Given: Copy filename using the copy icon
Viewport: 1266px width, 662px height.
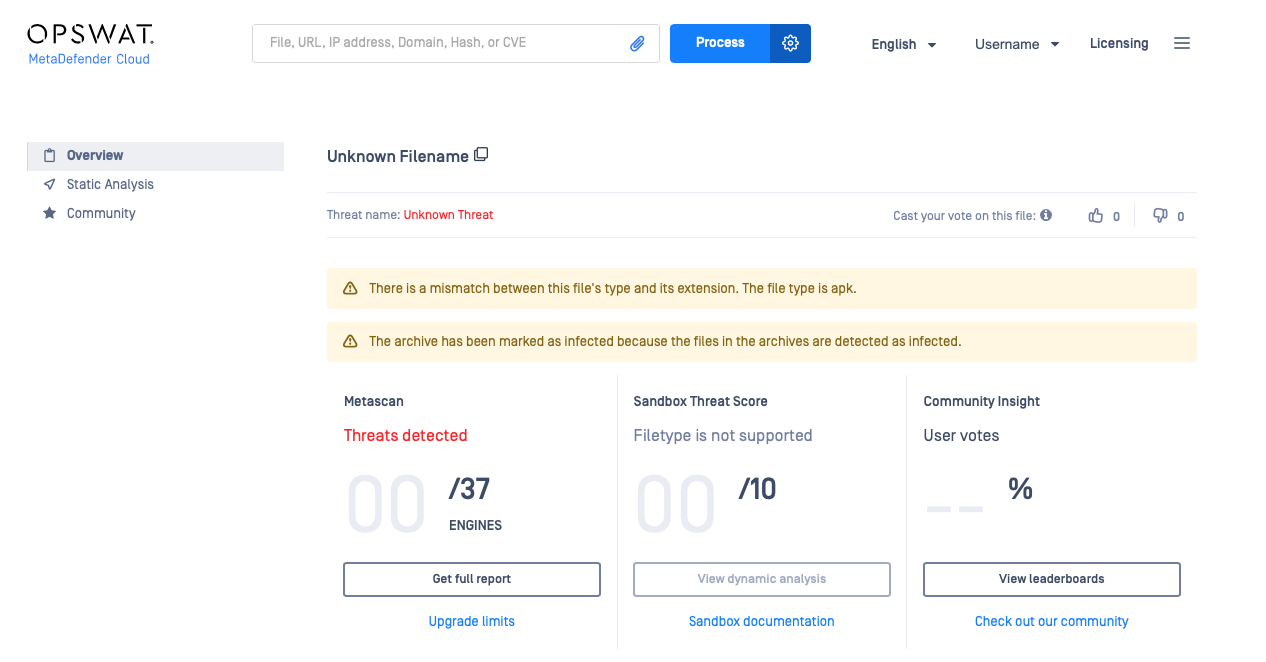Looking at the screenshot, I should 481,154.
